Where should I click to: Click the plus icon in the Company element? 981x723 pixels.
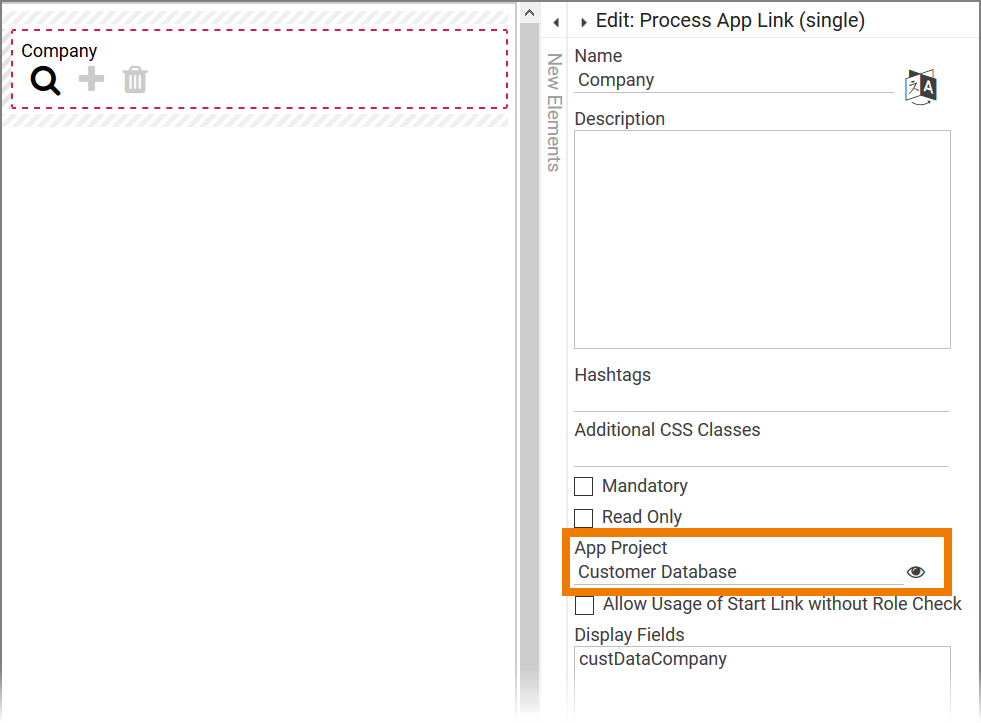91,80
